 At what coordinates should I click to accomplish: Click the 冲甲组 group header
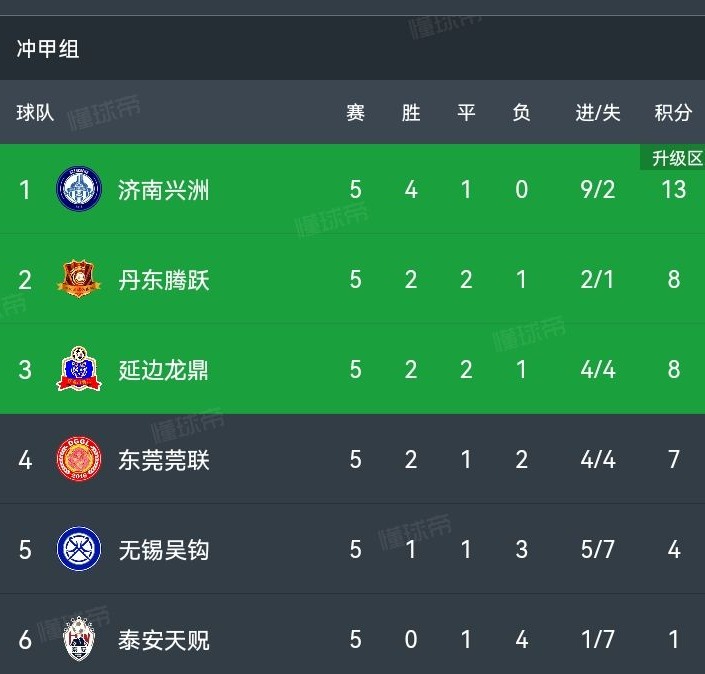tap(48, 49)
